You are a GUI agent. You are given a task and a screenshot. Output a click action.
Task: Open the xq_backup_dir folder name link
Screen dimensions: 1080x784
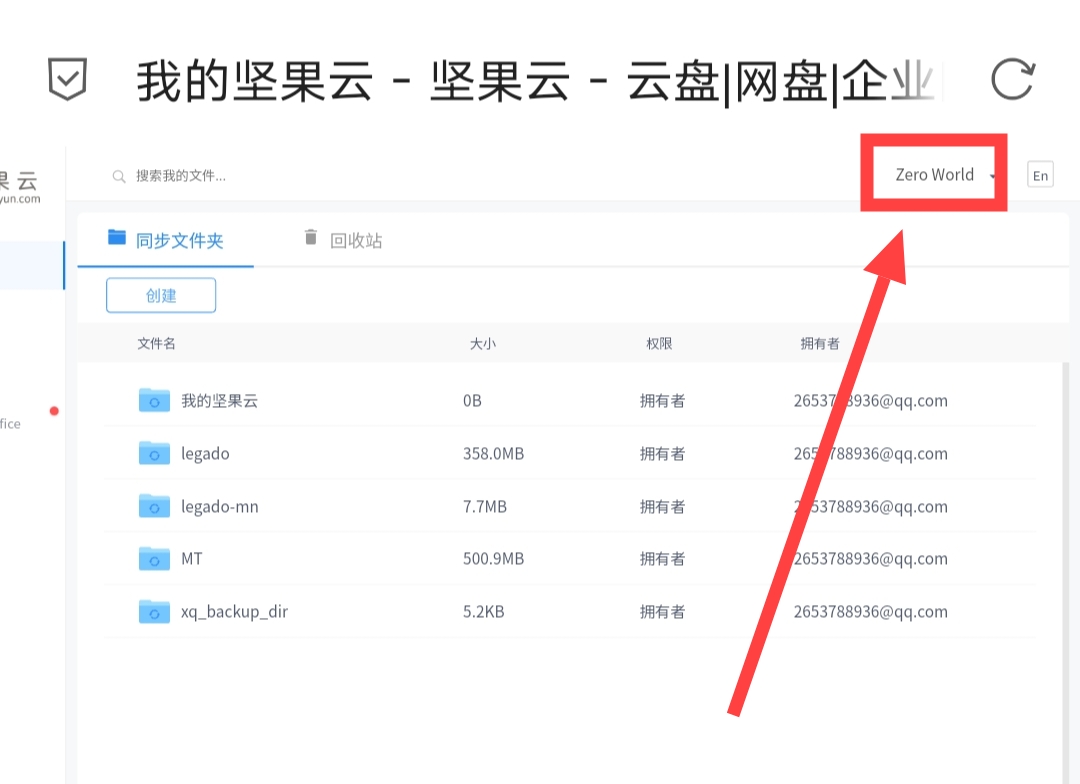pyautogui.click(x=234, y=611)
